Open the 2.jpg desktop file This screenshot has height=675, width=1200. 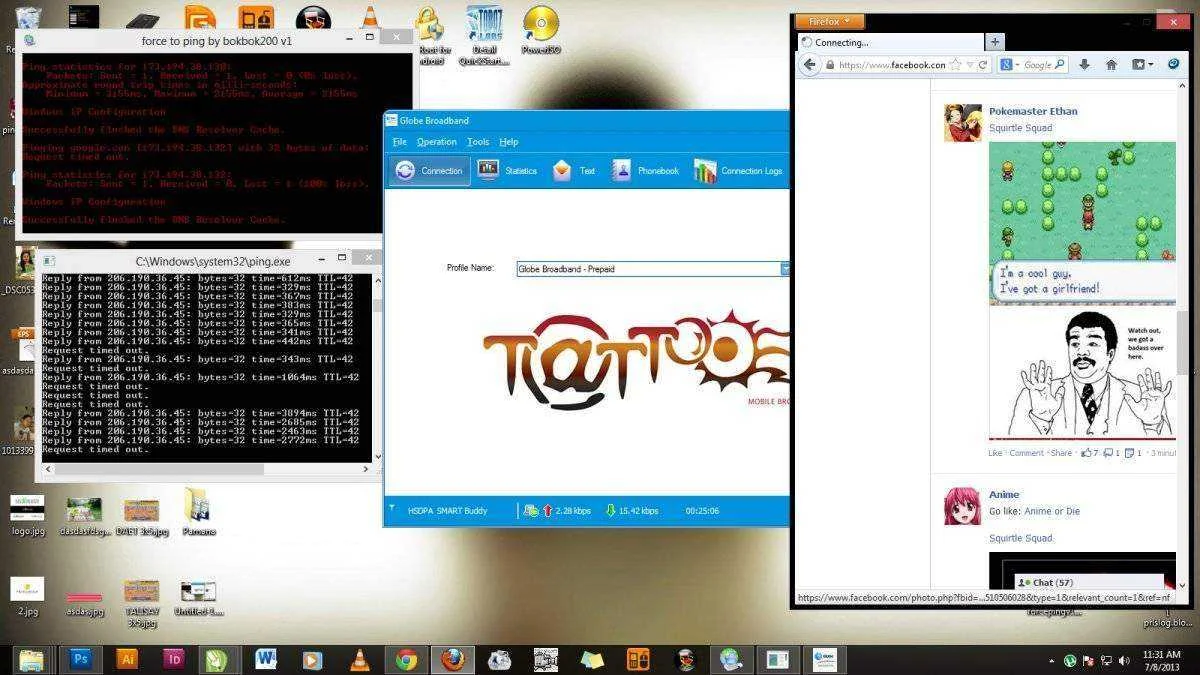(x=28, y=596)
